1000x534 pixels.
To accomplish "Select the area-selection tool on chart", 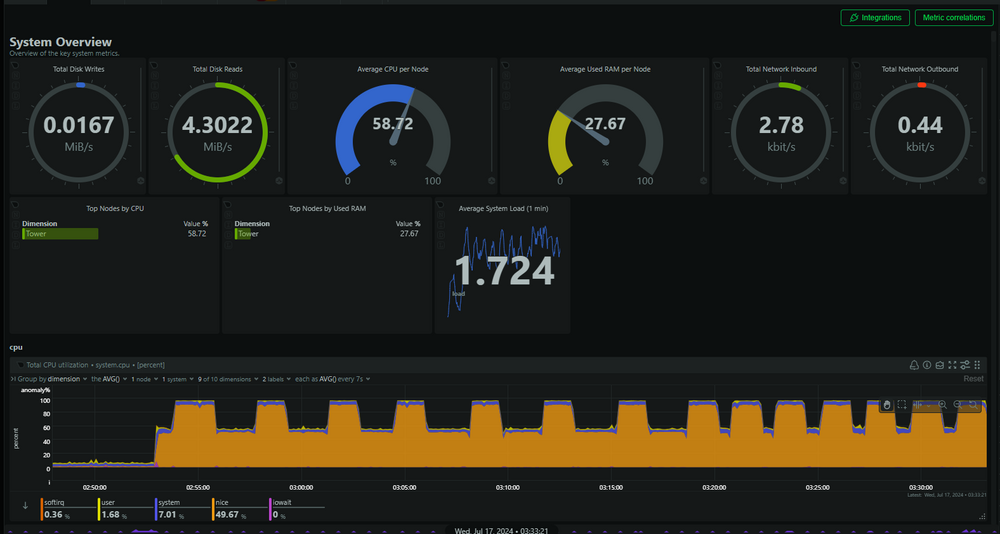I will point(902,404).
